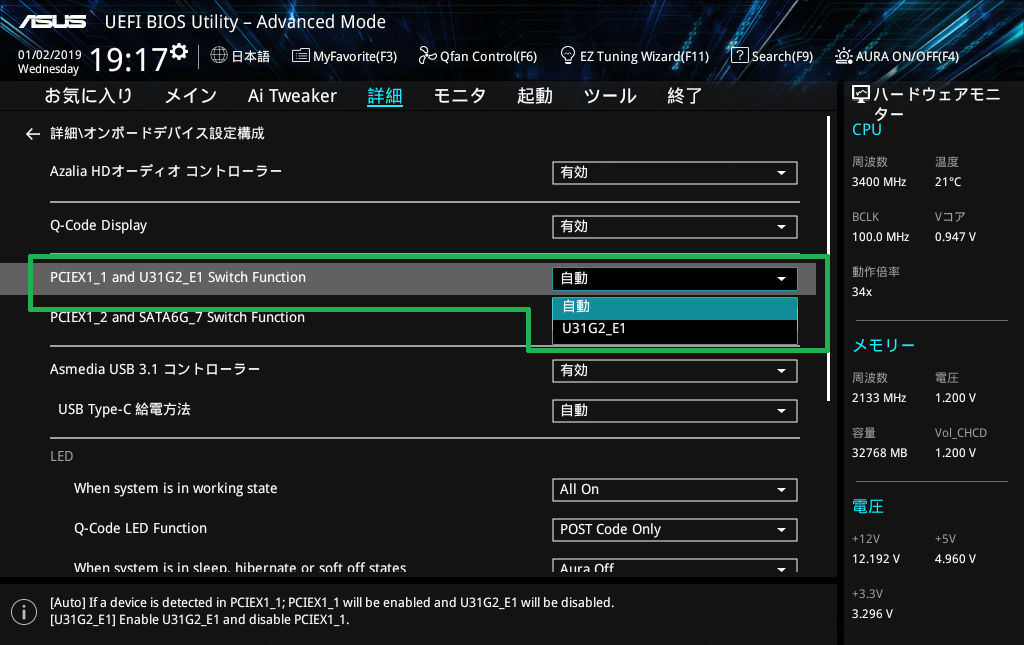Viewport: 1024px width, 645px height.
Task: Open the Ai Tweaker tab
Action: [292, 96]
